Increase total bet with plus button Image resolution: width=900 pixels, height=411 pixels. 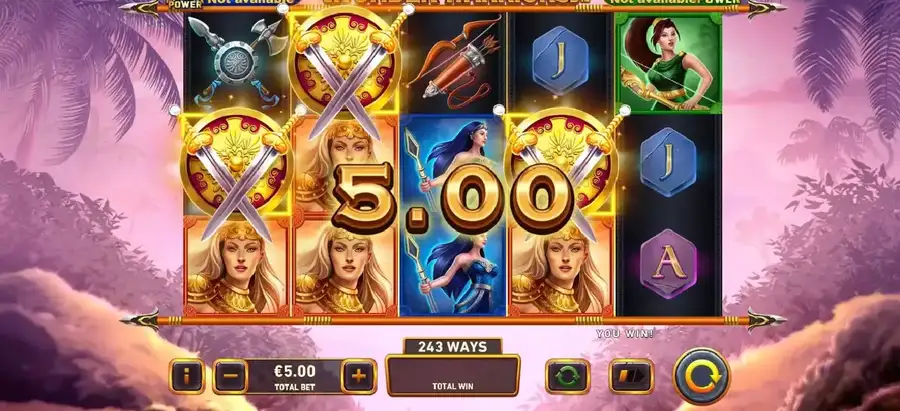[359, 376]
